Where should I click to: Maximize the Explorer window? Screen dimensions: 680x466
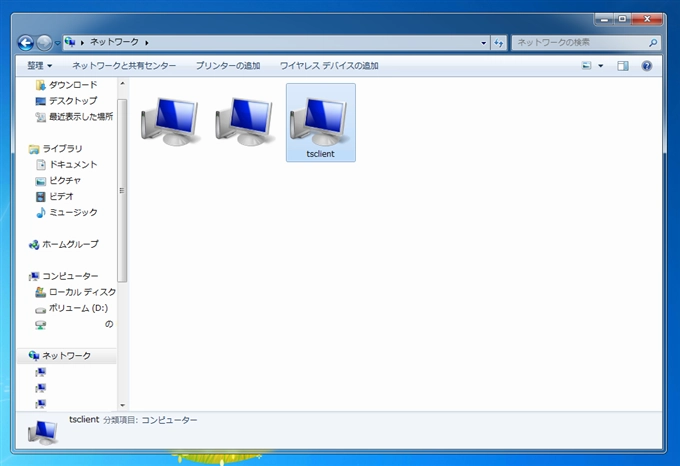622,19
